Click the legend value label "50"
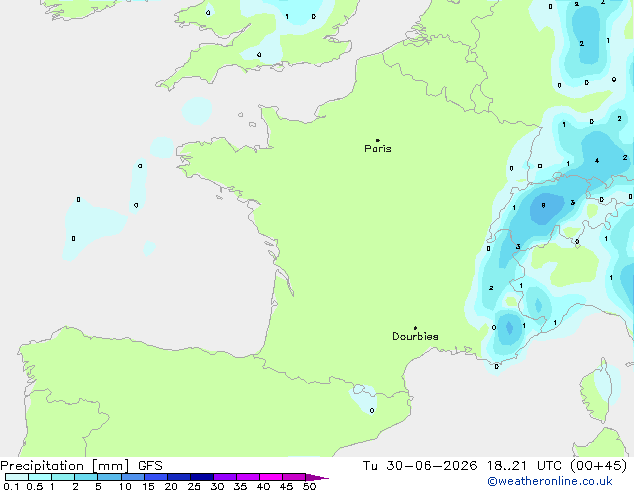Image resolution: width=634 pixels, height=490 pixels. point(309,486)
